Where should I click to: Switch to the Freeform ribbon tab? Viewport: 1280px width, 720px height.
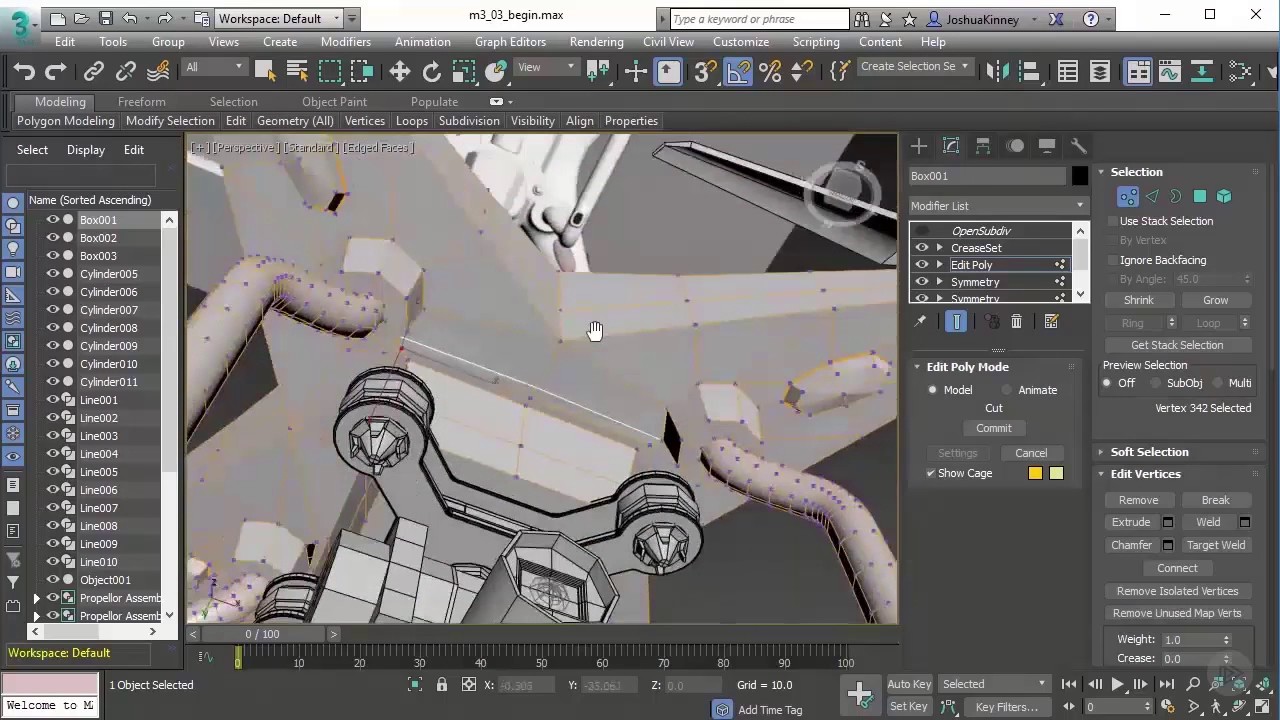141,102
